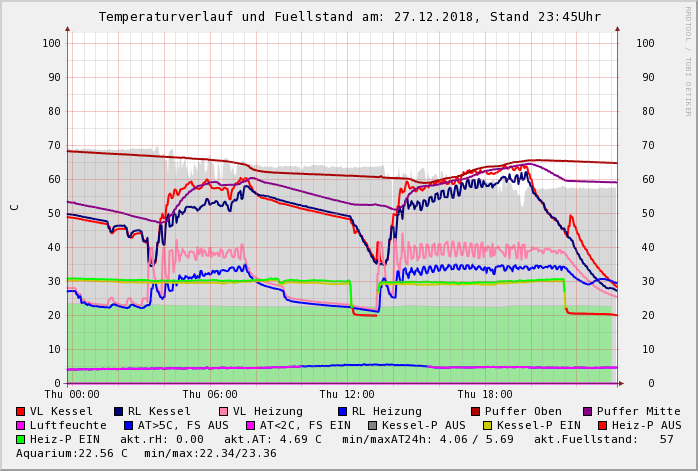
Task: Click the magenta Luftfeuchte legend swatch
Action: click(x=21, y=425)
